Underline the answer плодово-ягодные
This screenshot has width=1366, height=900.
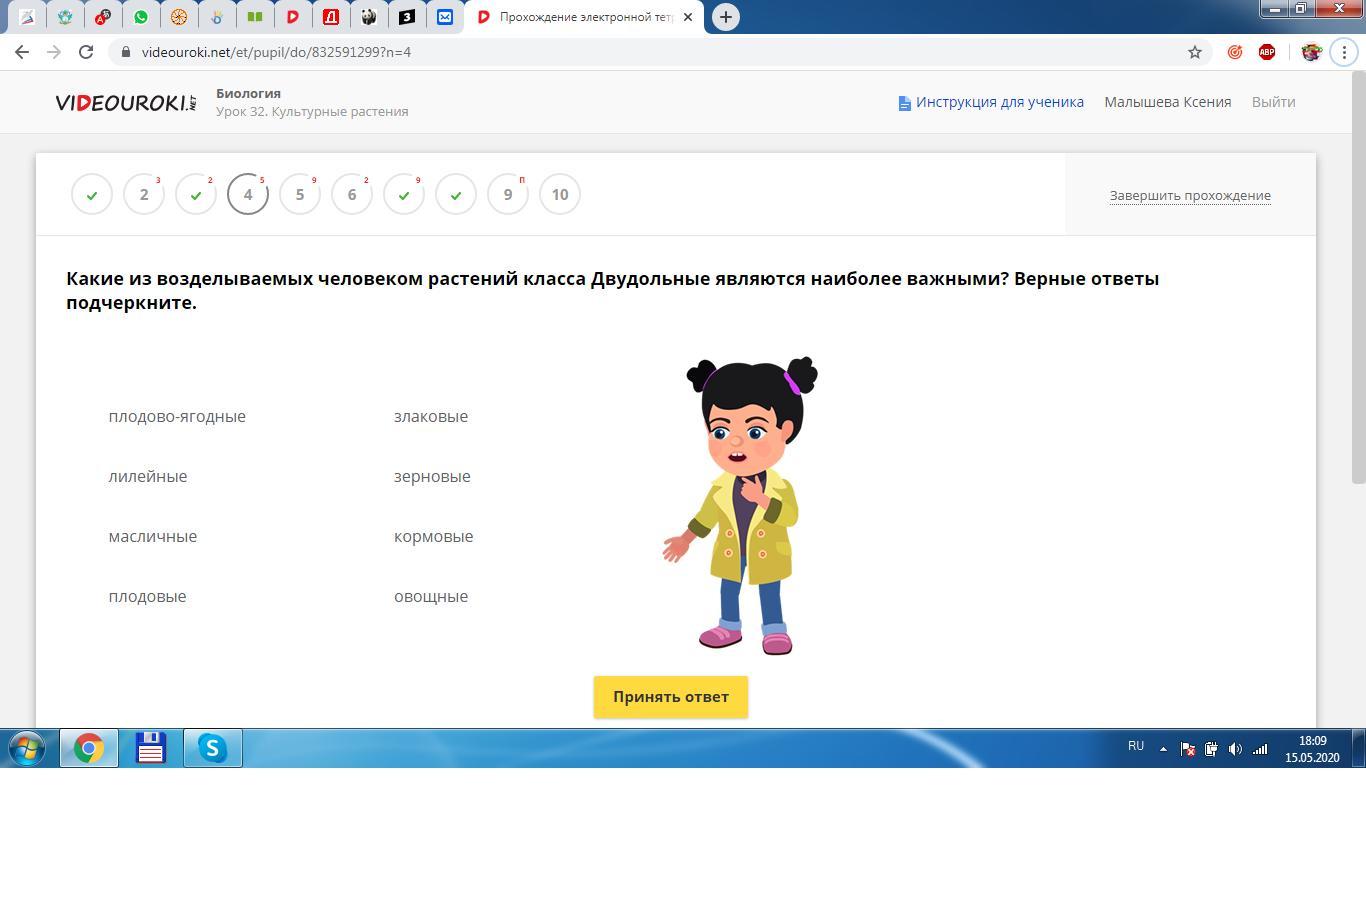click(177, 417)
